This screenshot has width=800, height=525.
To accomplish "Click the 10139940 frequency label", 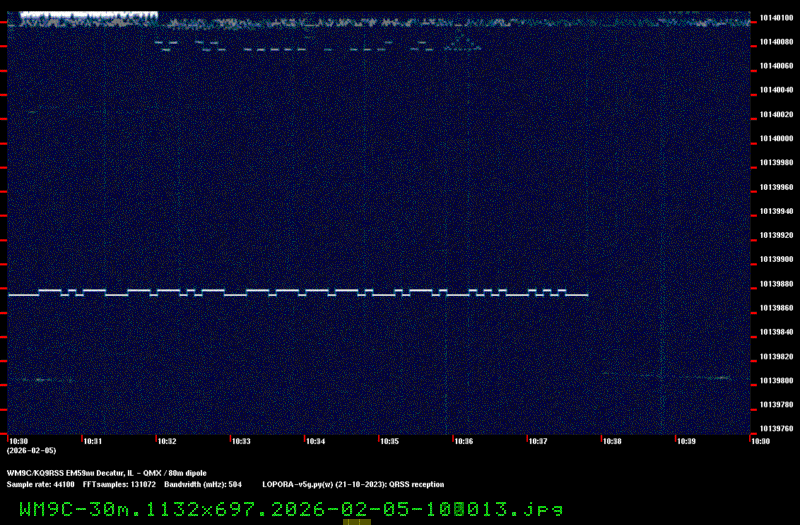I will coord(776,211).
